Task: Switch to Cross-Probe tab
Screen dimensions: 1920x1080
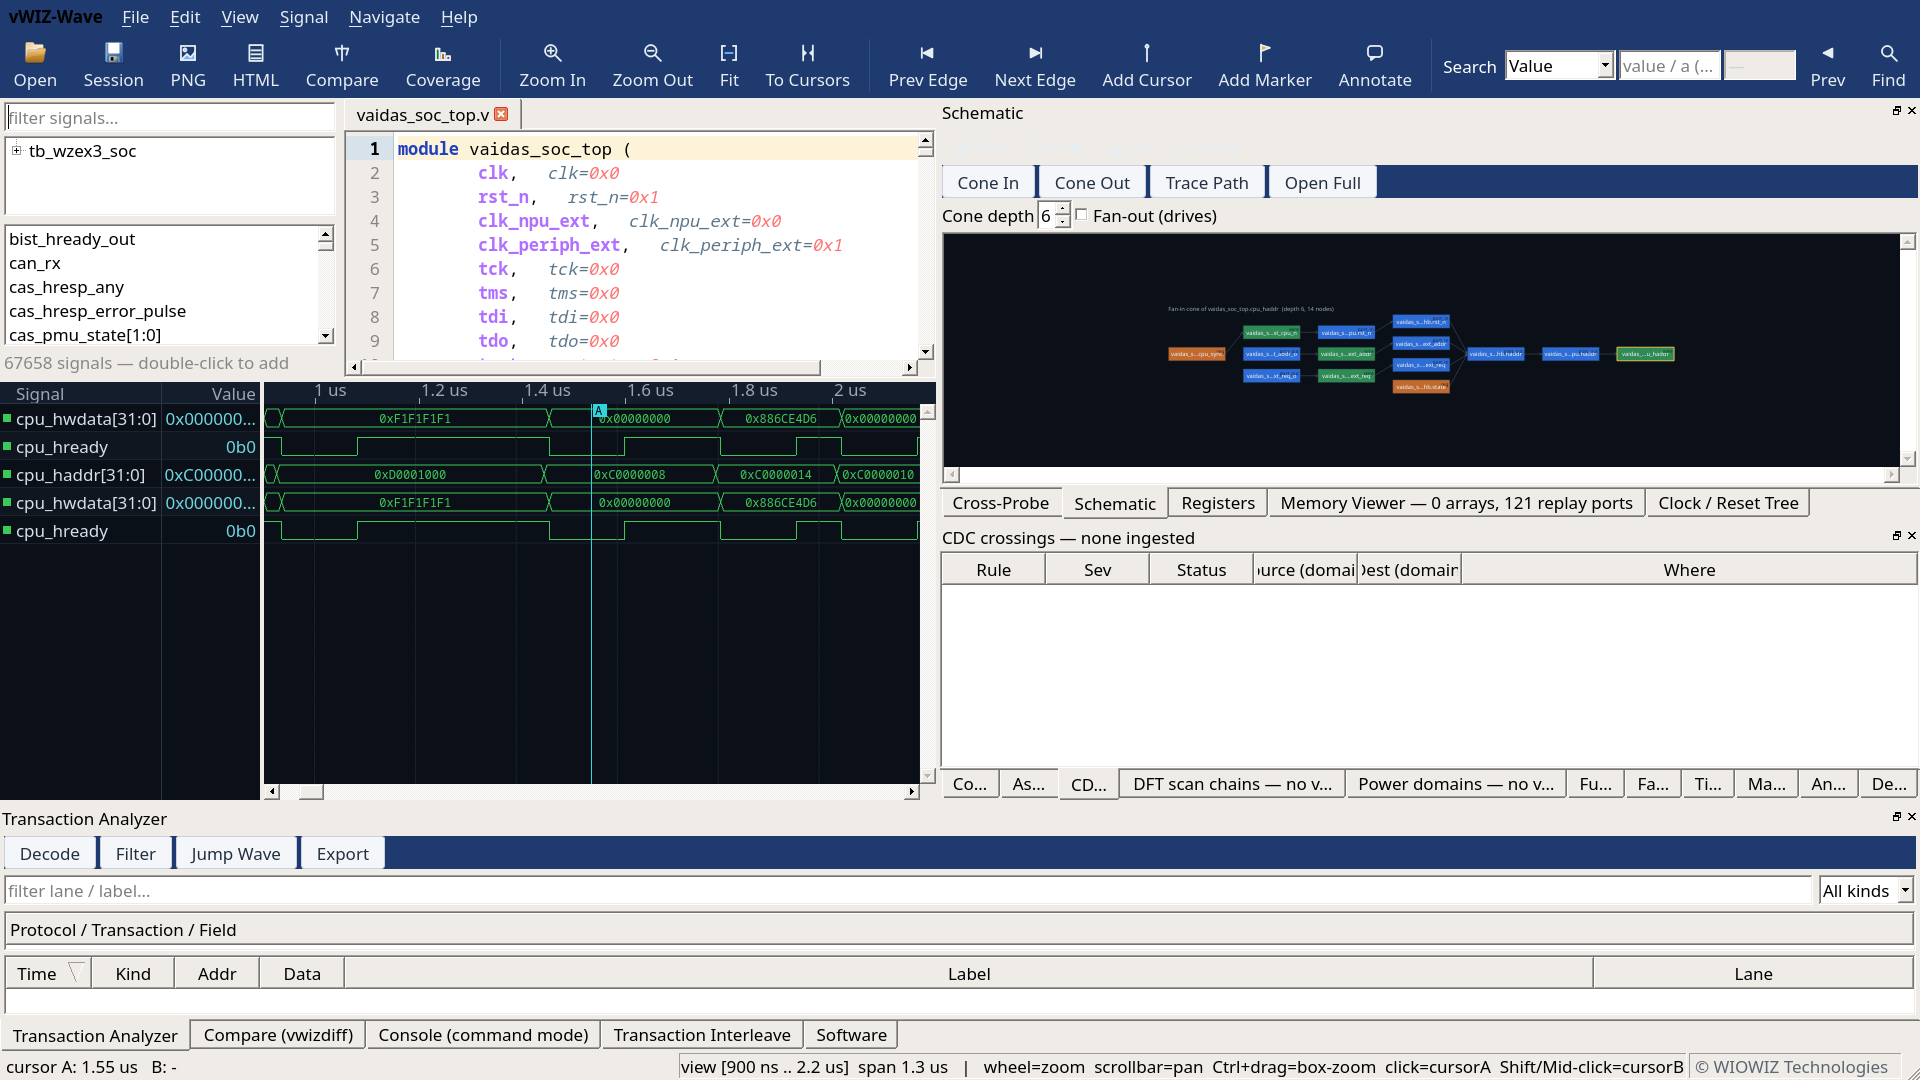Action: point(1001,503)
